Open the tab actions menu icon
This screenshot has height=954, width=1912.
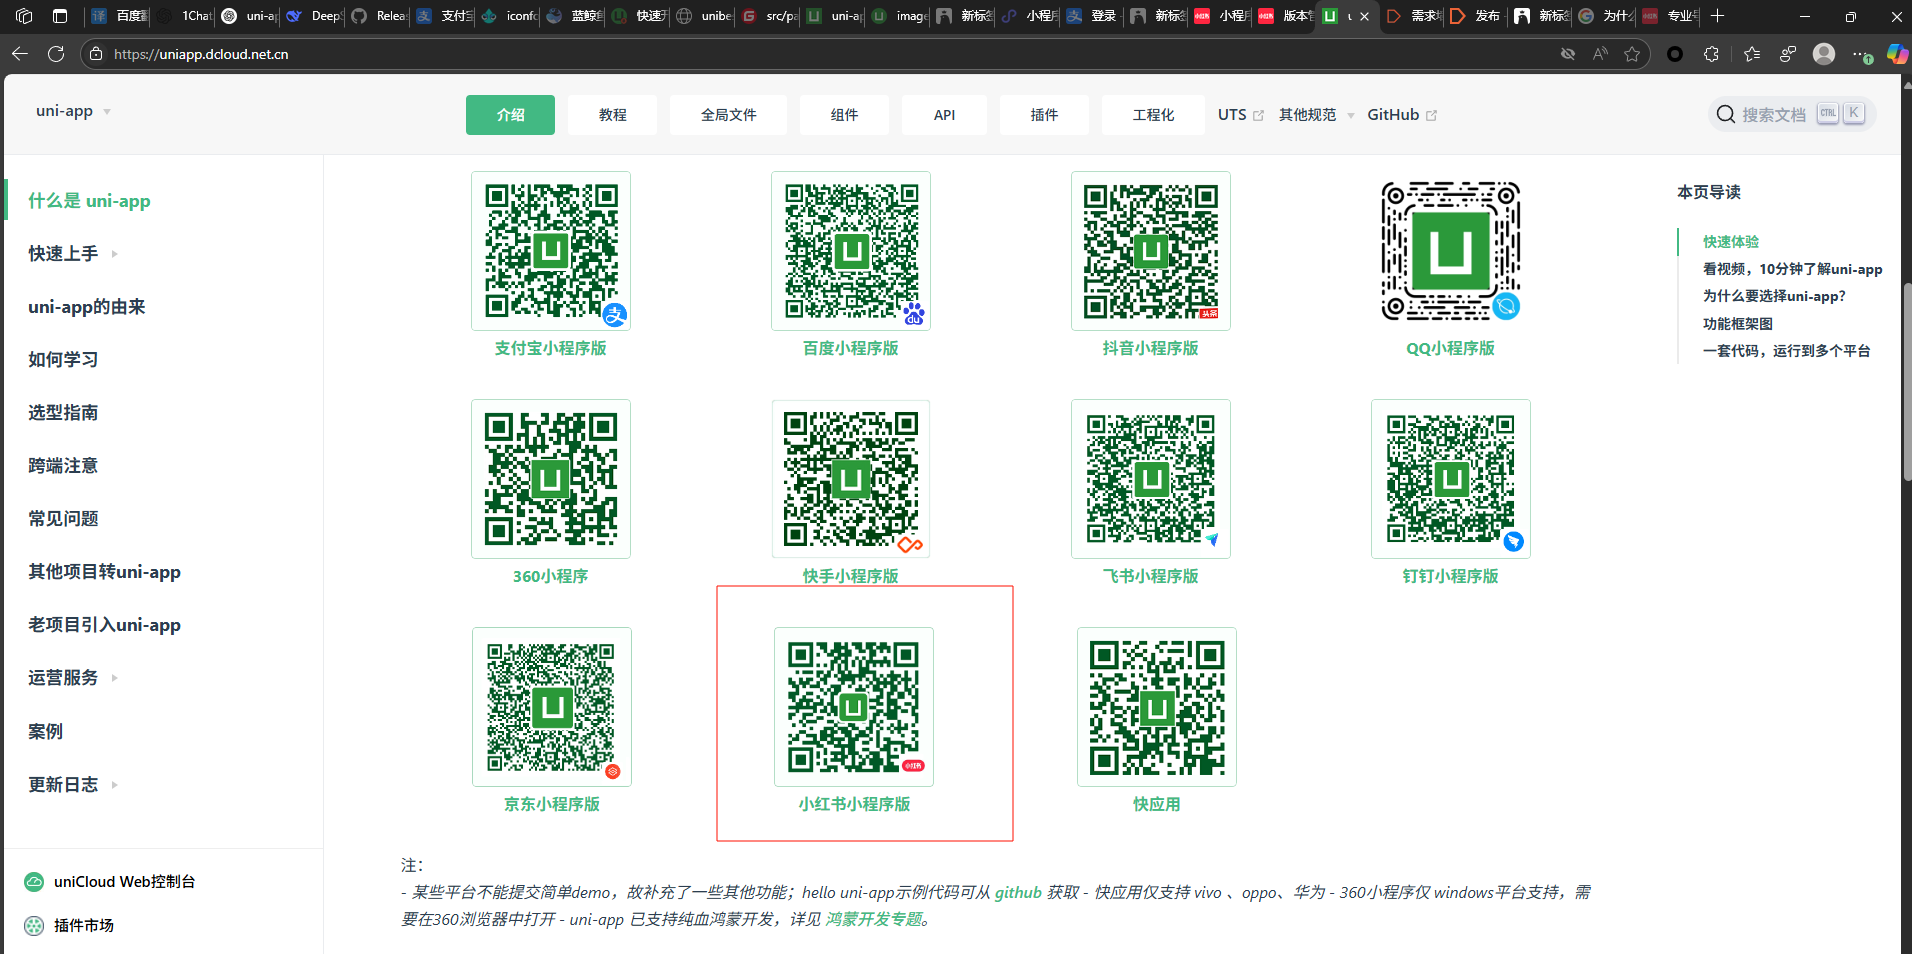60,16
